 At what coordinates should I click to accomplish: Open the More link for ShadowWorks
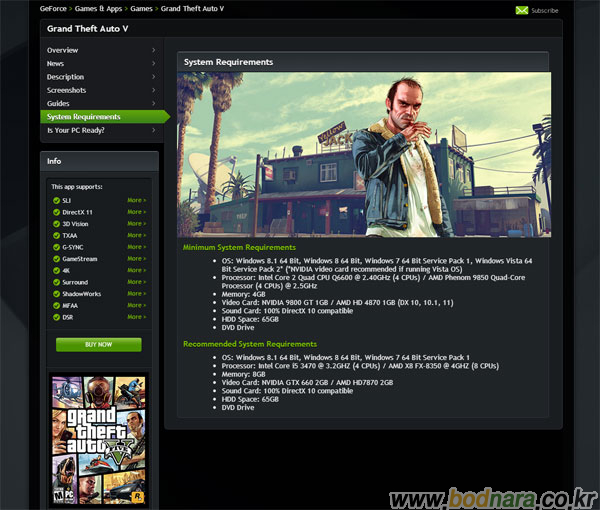point(137,293)
